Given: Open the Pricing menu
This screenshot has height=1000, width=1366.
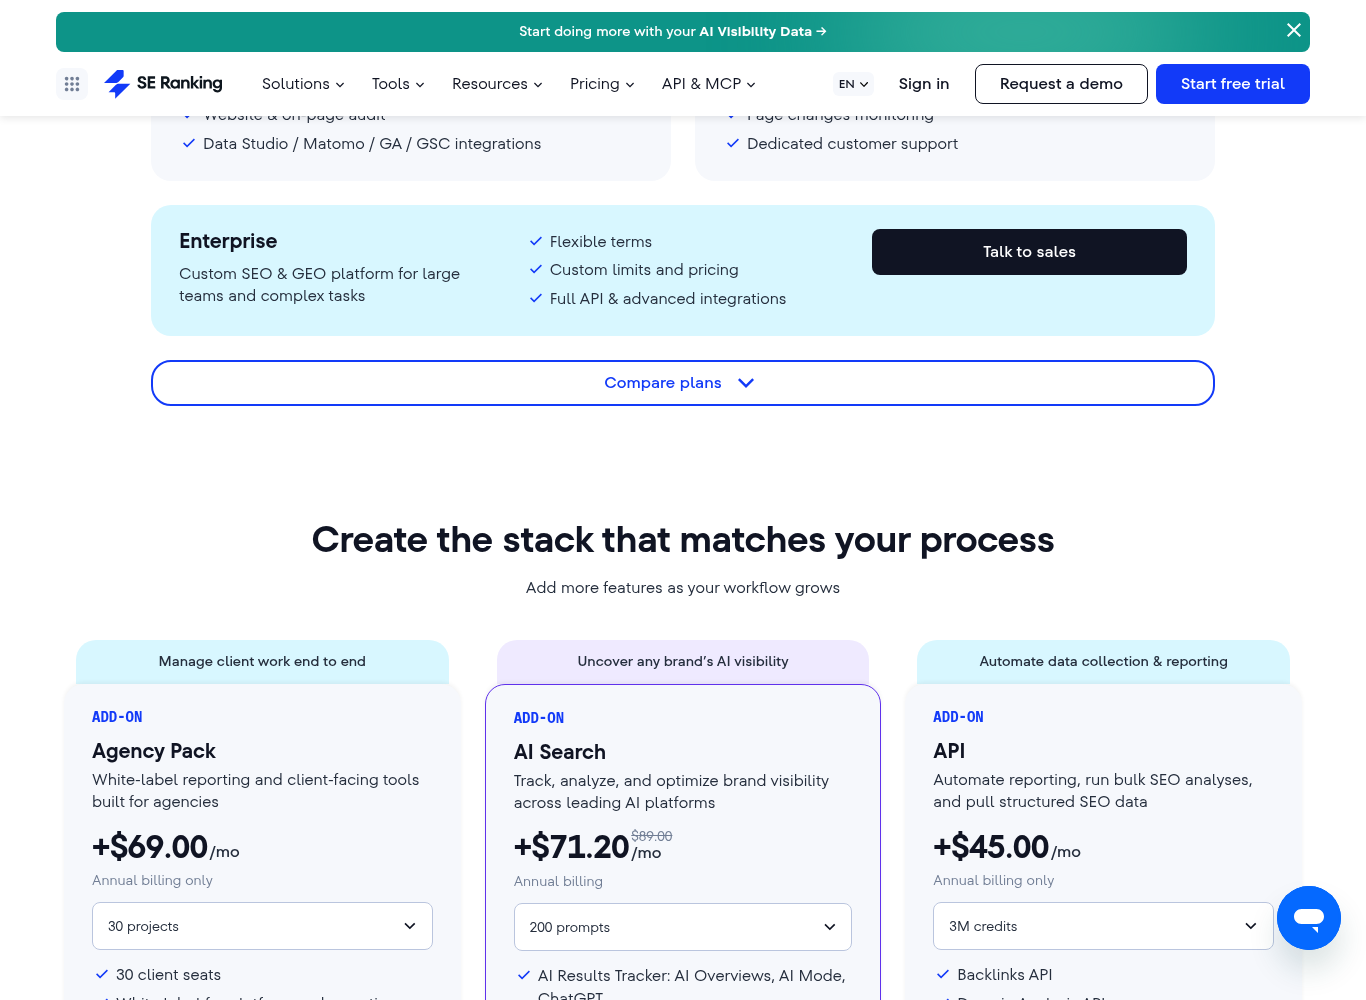Looking at the screenshot, I should (602, 84).
